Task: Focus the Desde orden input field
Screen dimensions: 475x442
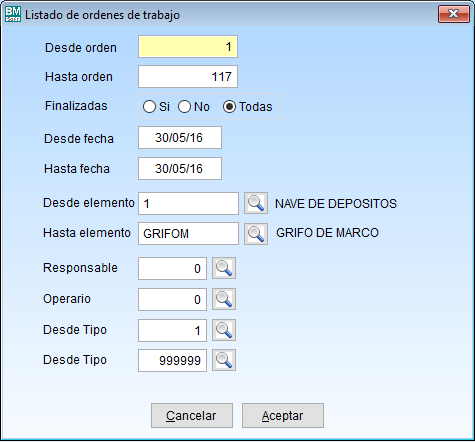Action: pyautogui.click(x=188, y=47)
